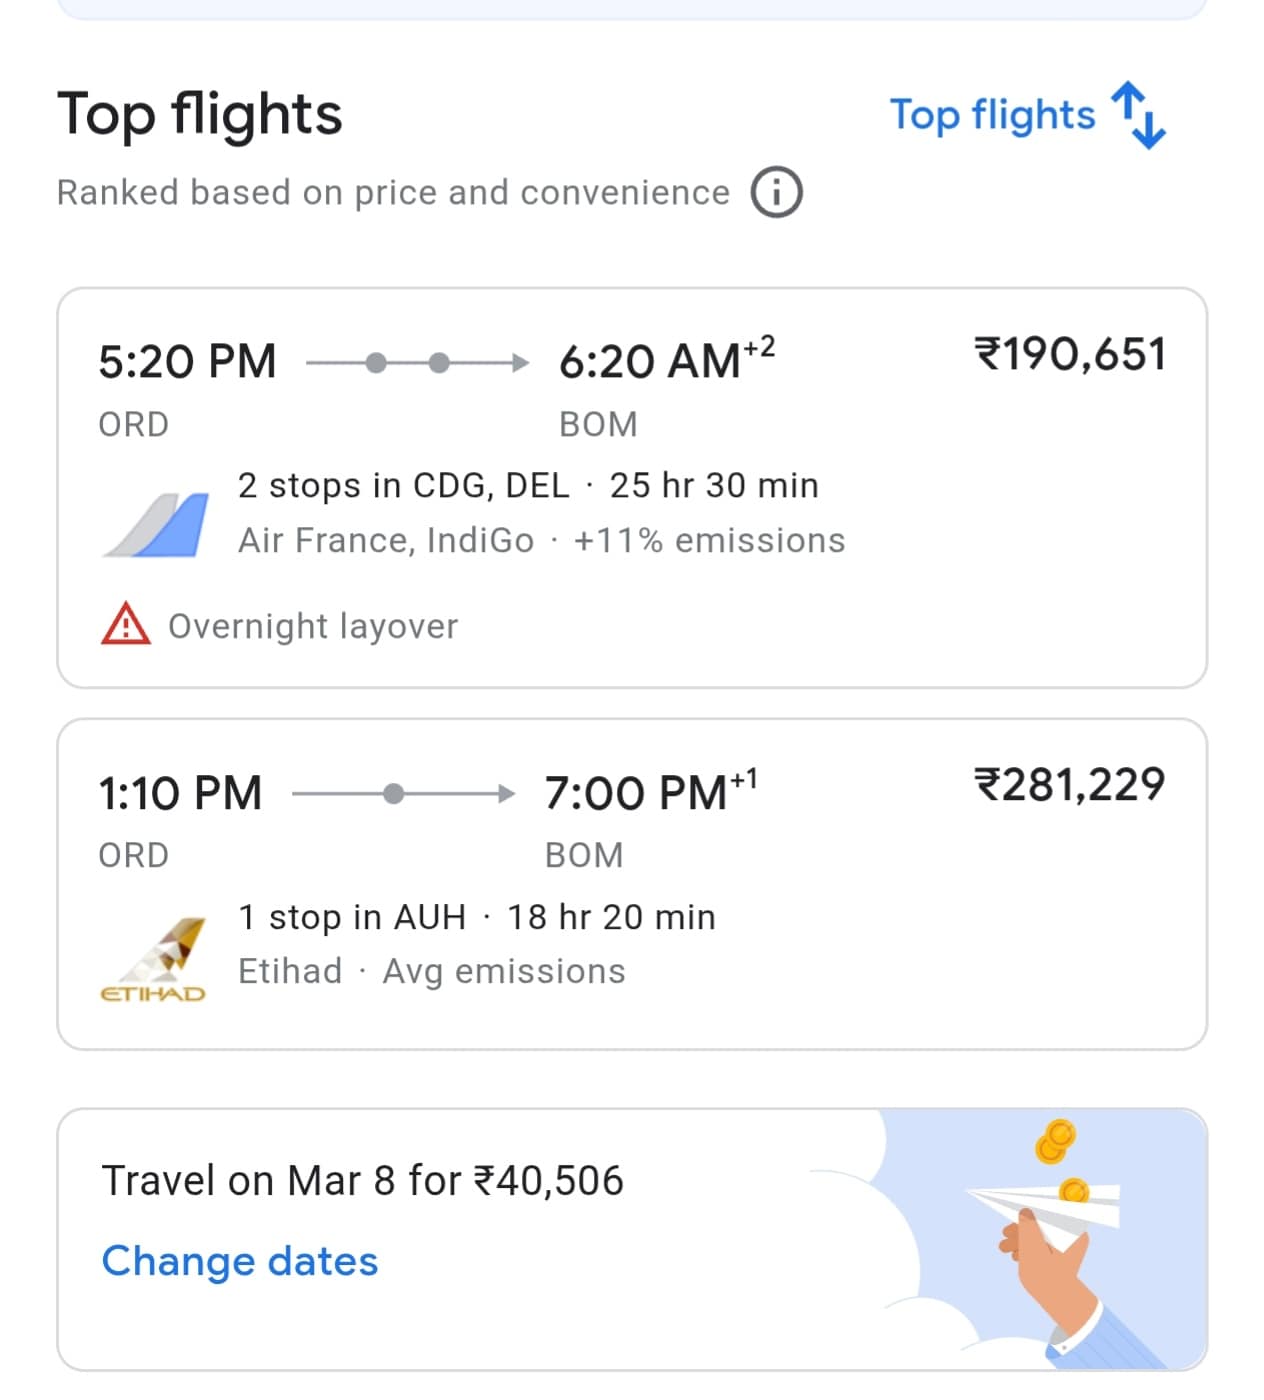
Task: Click the 5:20 PM ORD departure time
Action: click(187, 362)
